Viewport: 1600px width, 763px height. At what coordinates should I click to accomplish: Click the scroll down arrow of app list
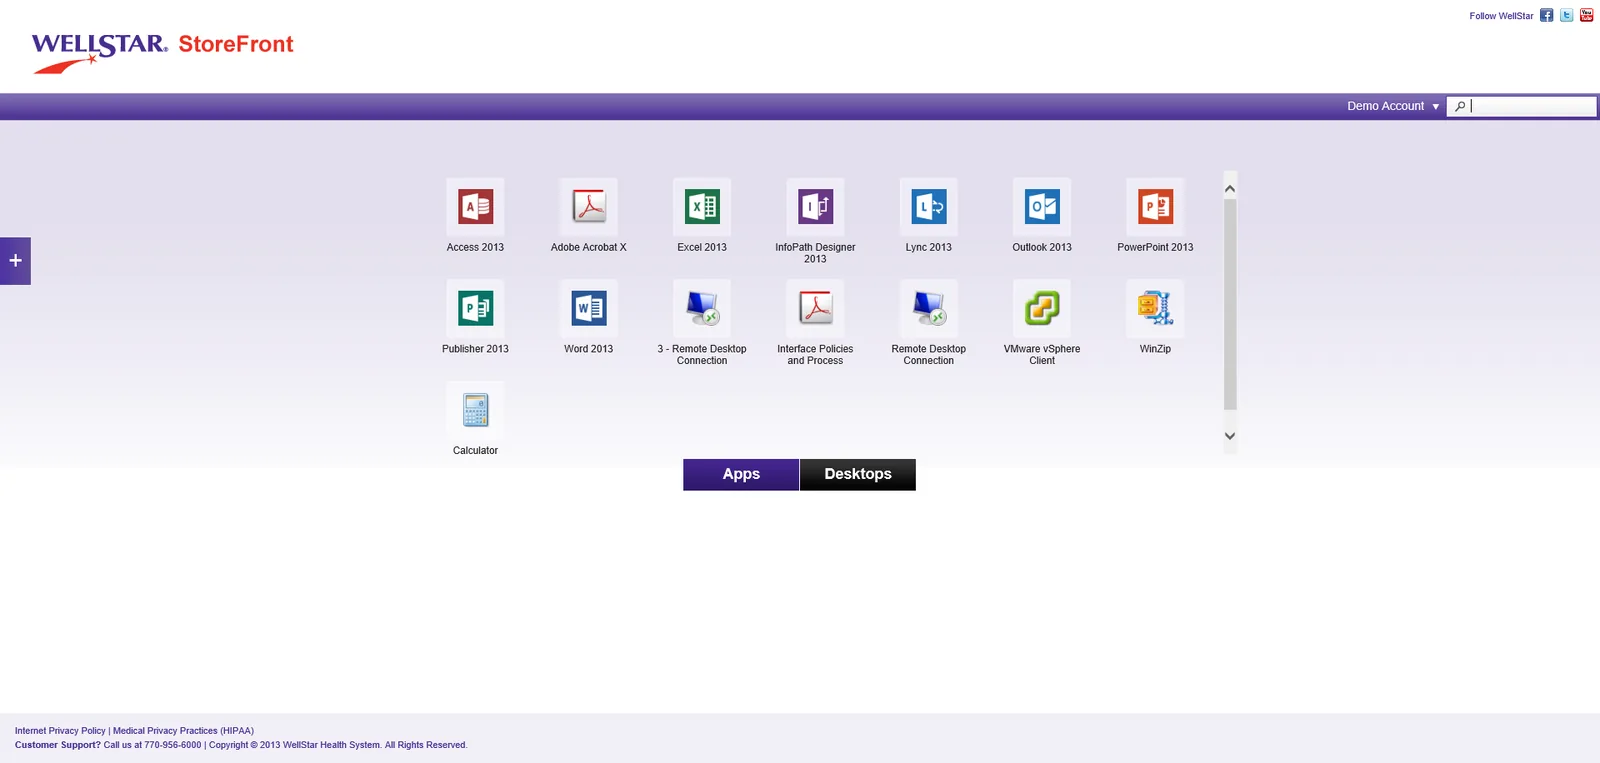coord(1230,436)
